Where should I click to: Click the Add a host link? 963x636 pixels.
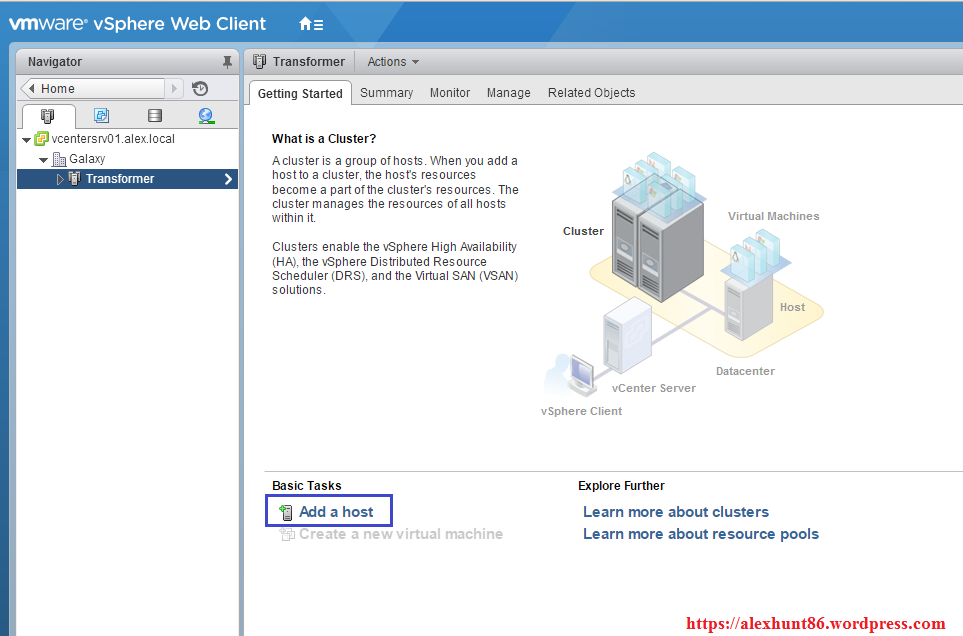336,511
